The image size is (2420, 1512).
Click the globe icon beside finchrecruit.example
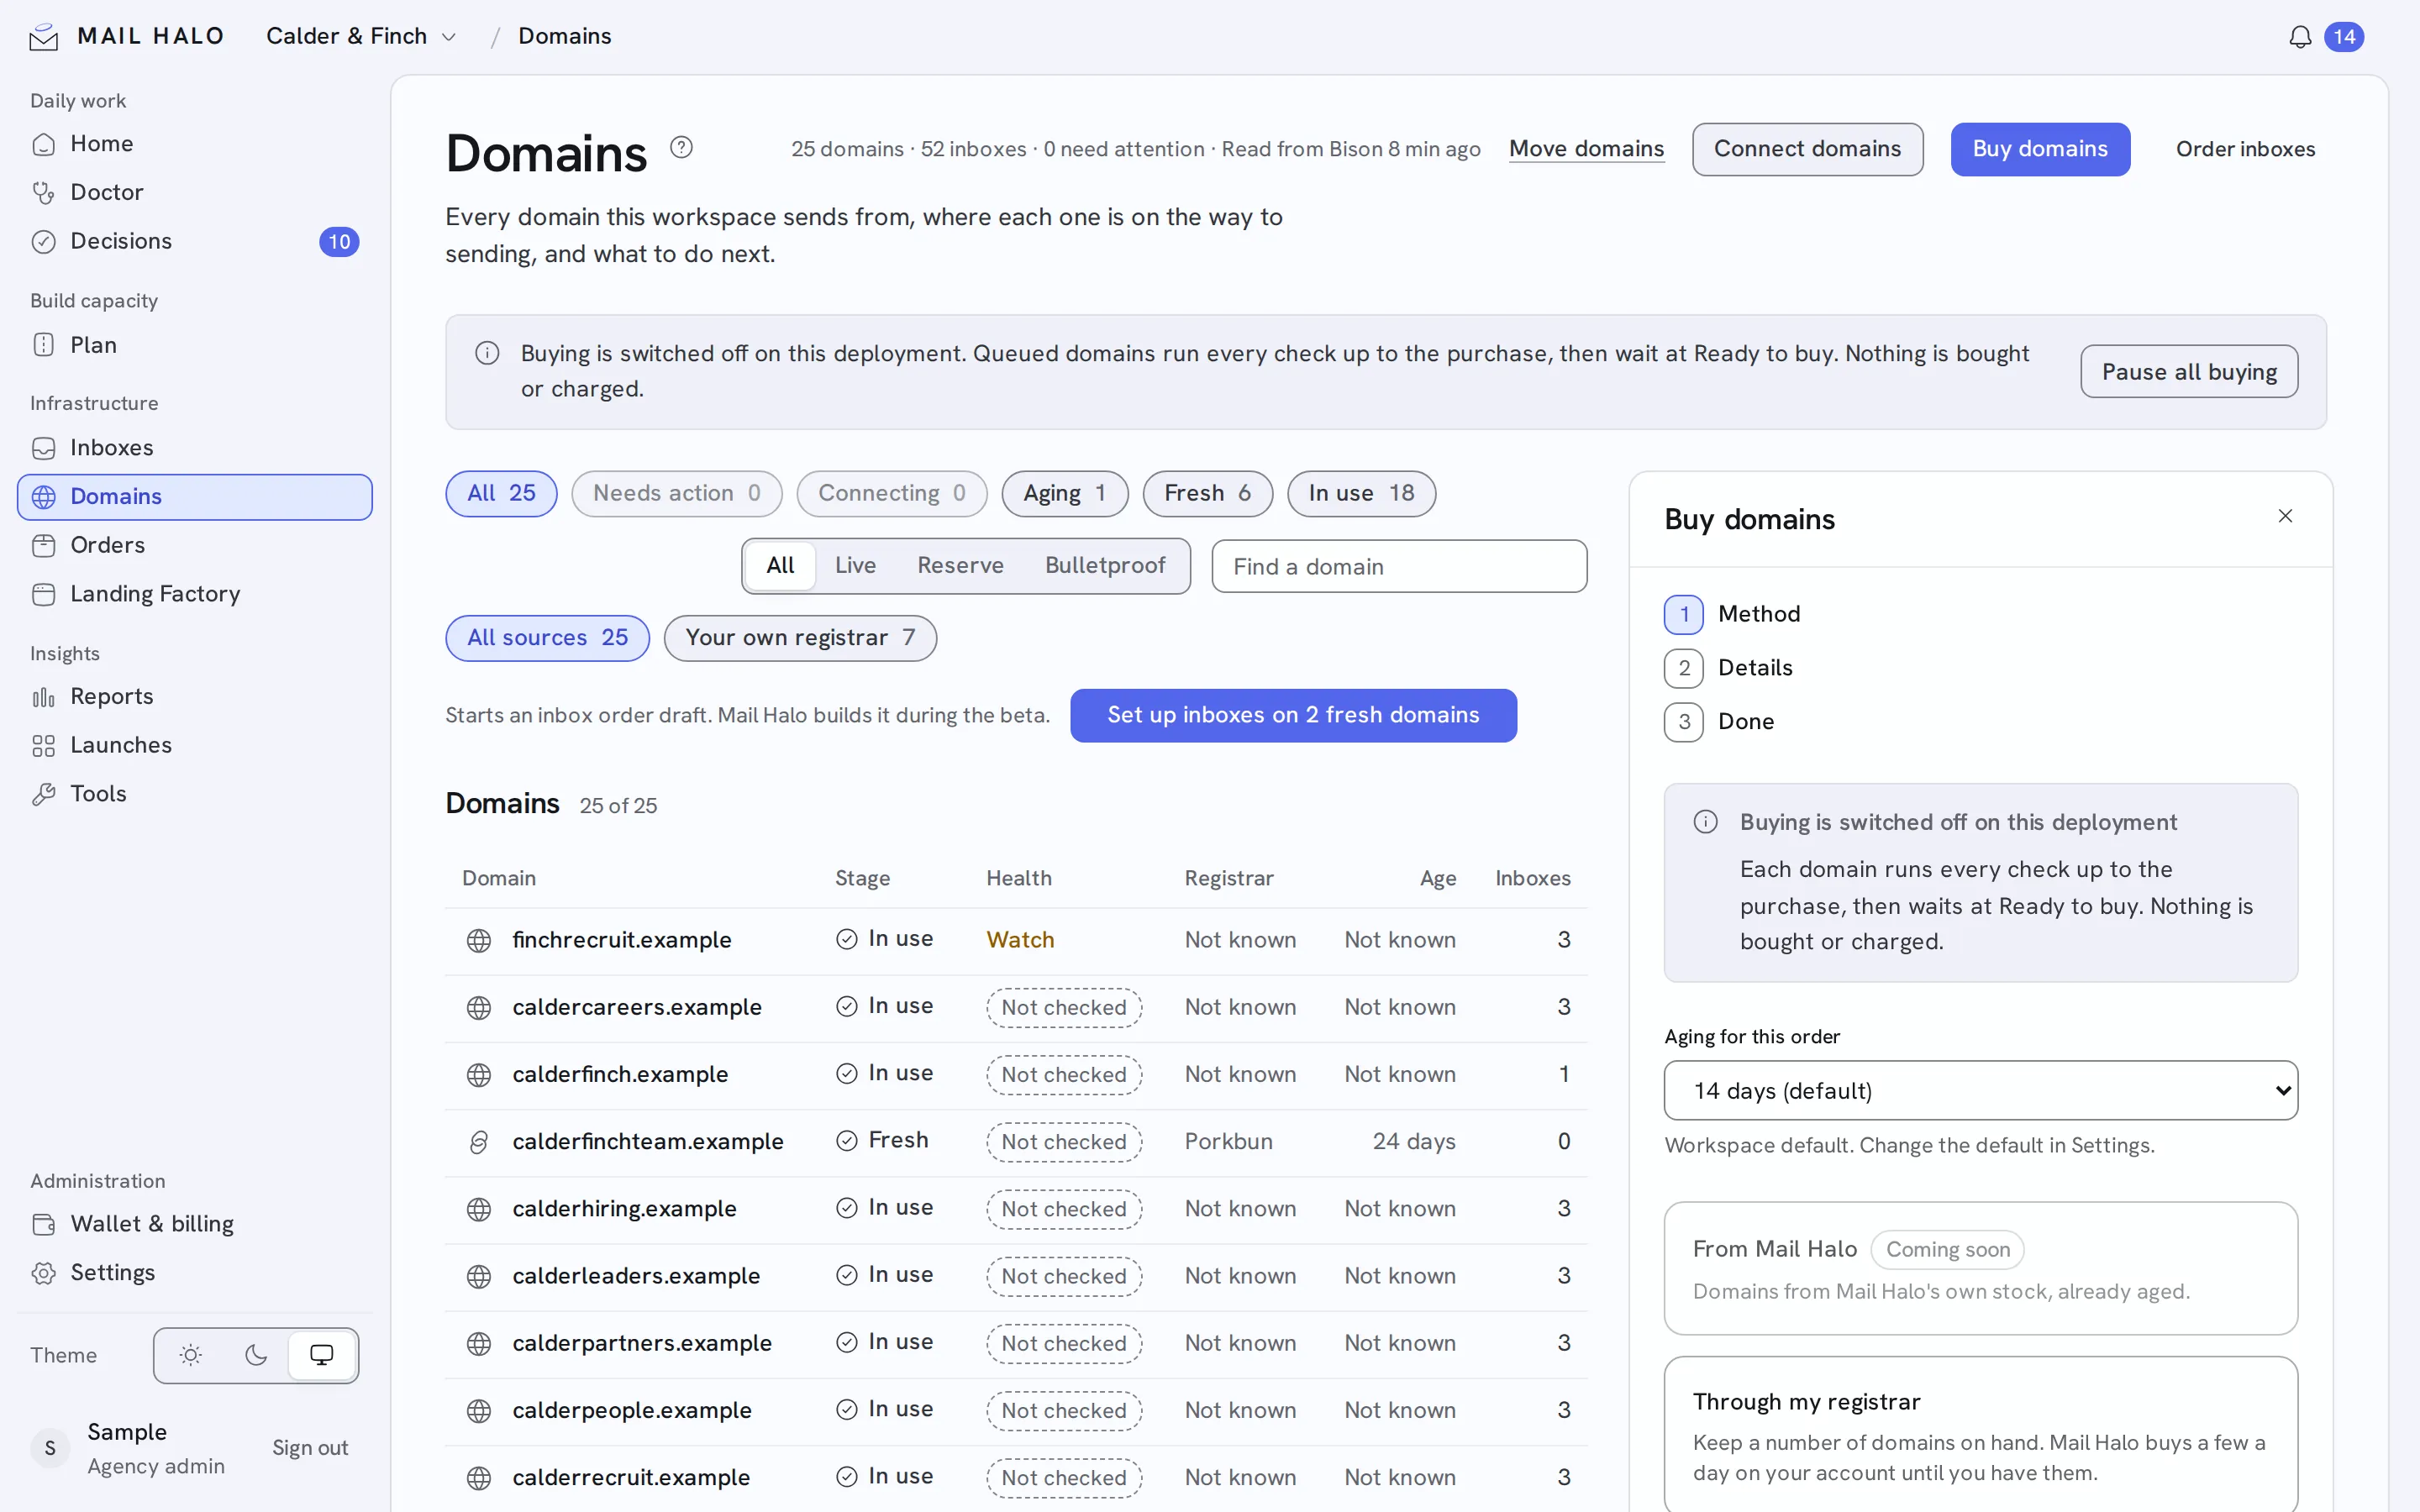click(479, 940)
